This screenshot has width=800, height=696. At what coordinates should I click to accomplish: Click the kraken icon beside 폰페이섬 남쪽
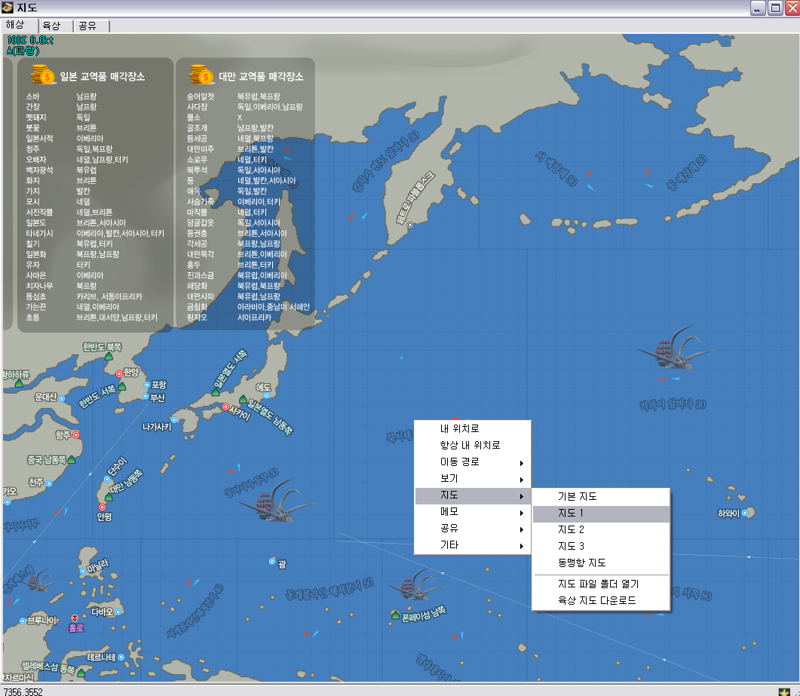pyautogui.click(x=417, y=585)
